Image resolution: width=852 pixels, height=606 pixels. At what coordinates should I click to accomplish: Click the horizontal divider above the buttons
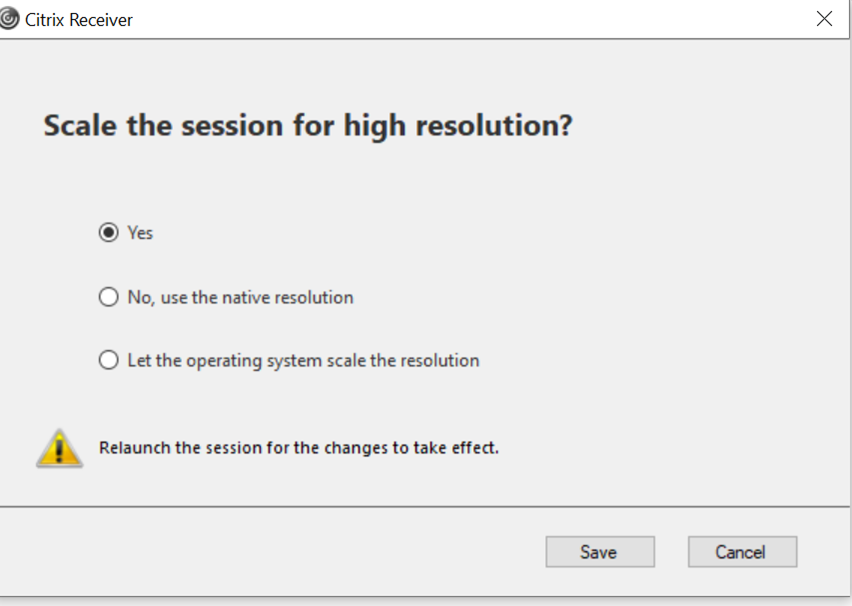pos(425,507)
